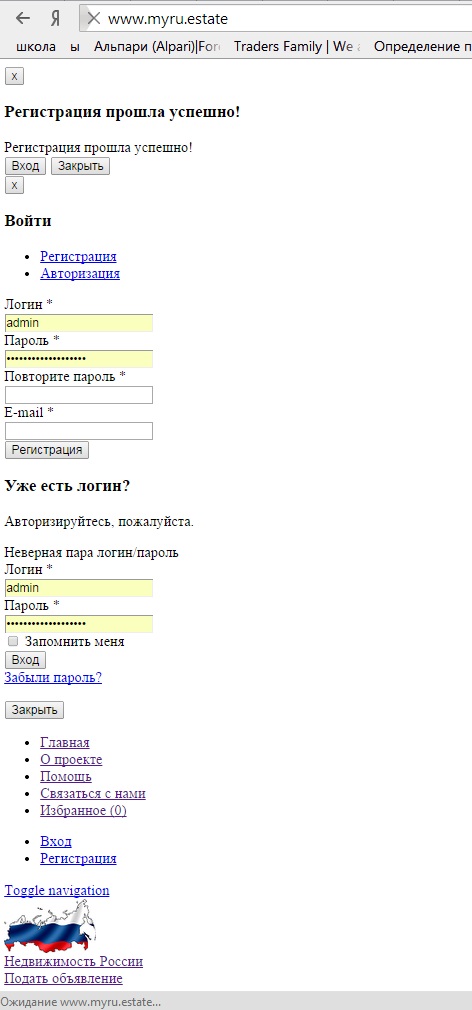This screenshot has width=472, height=1010.
Task: Click the Toggle navigation link
Action: pos(57,891)
